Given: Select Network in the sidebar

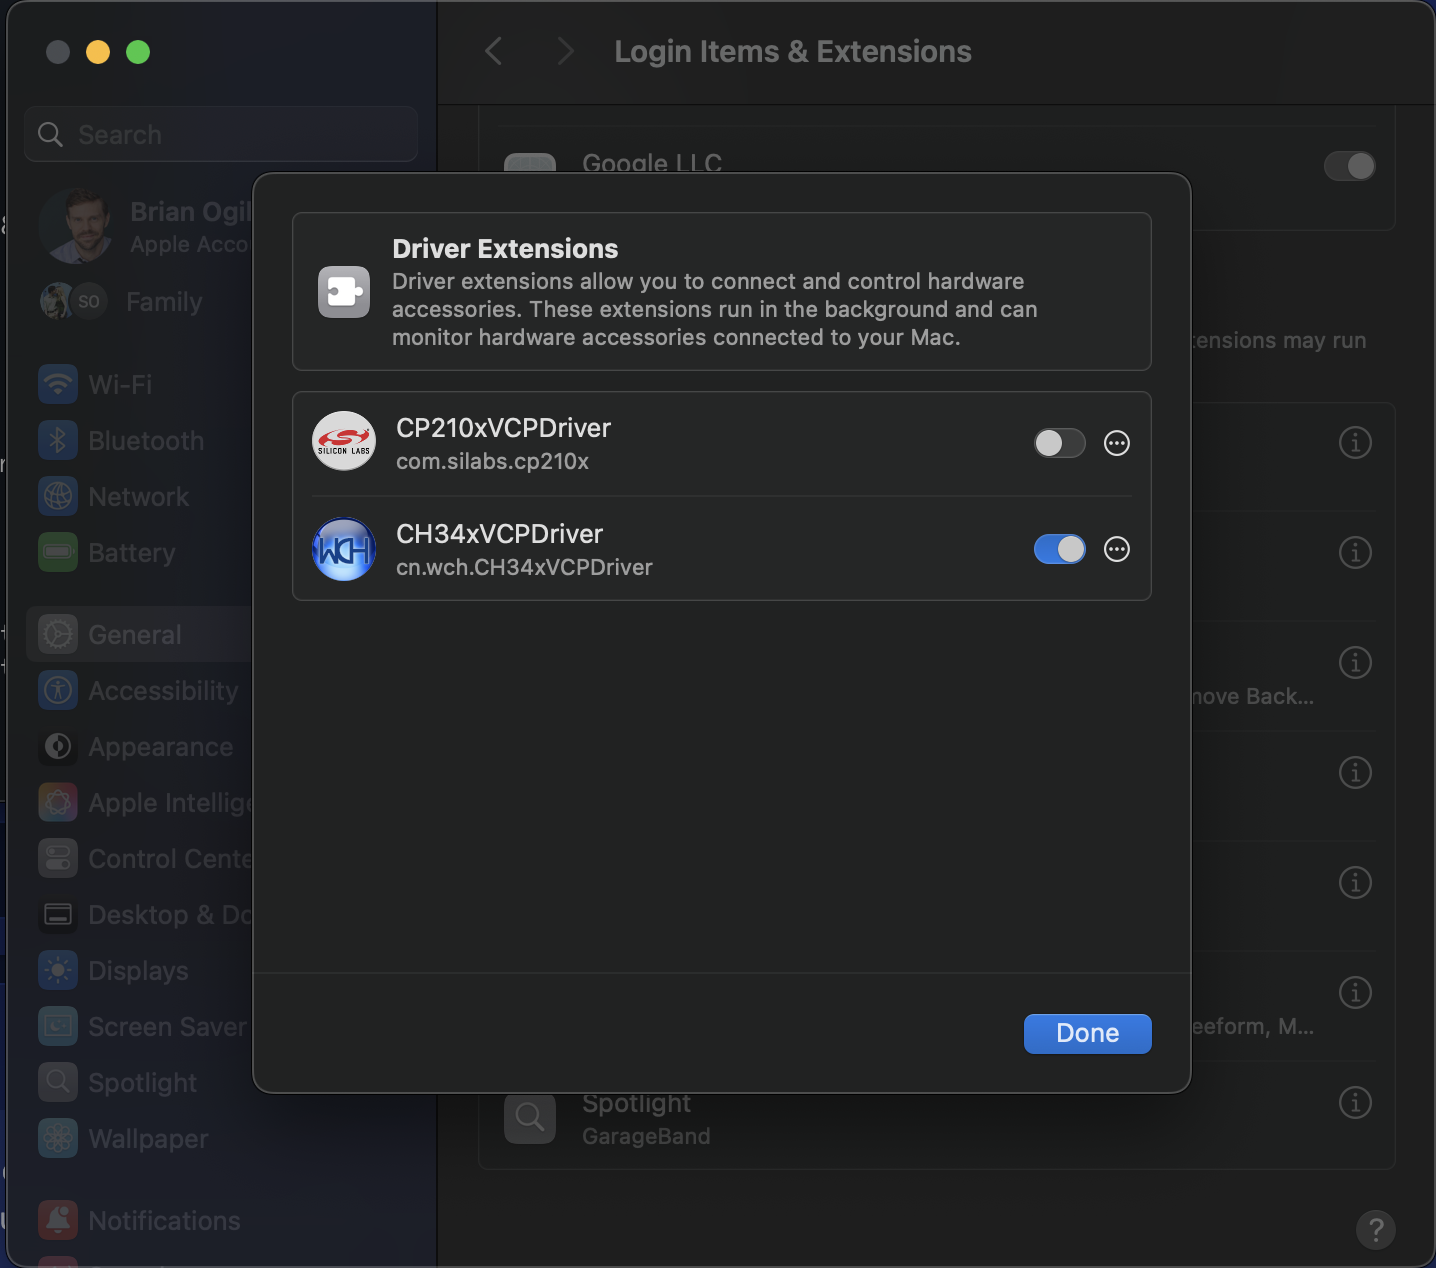Looking at the screenshot, I should coord(138,497).
